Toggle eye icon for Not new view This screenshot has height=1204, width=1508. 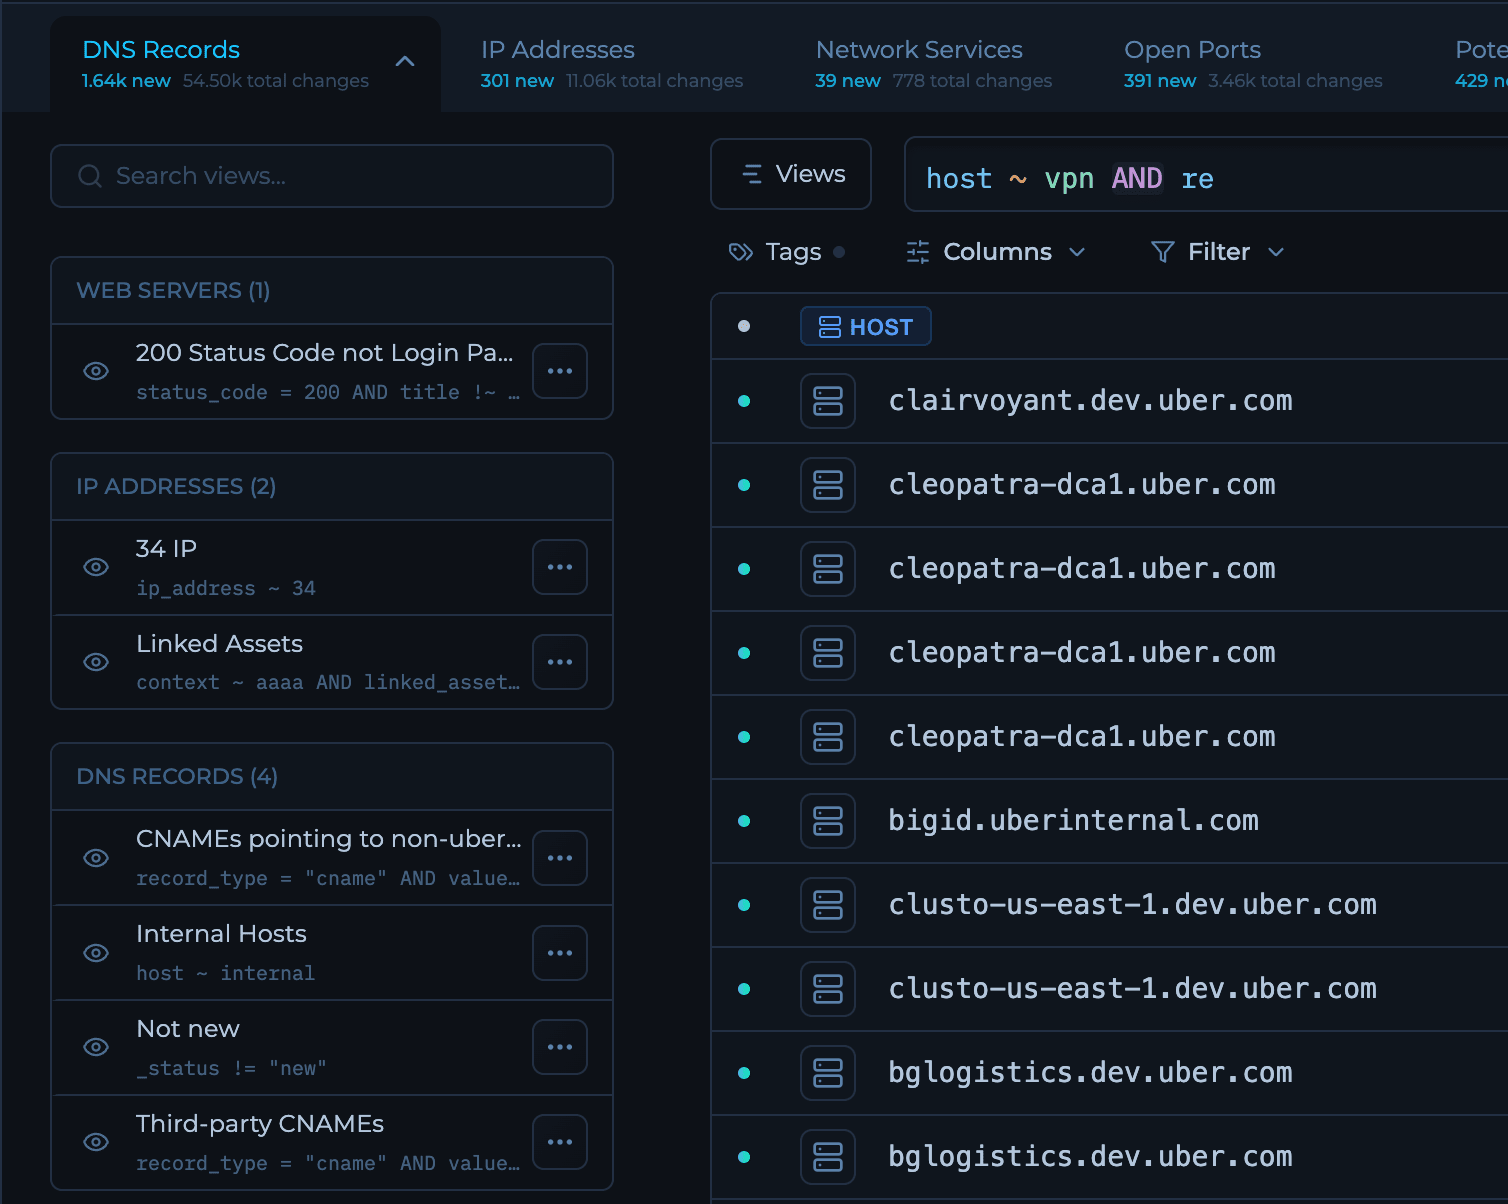(x=96, y=1047)
